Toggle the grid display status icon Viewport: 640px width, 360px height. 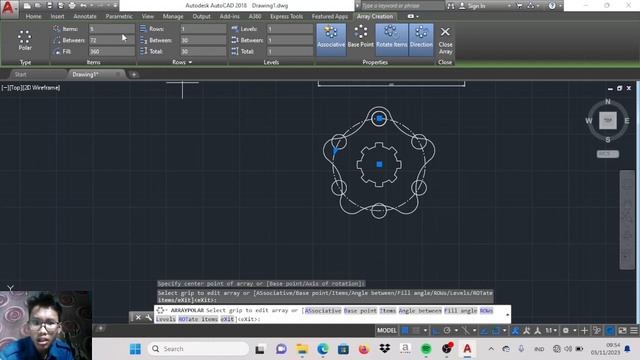(x=405, y=330)
